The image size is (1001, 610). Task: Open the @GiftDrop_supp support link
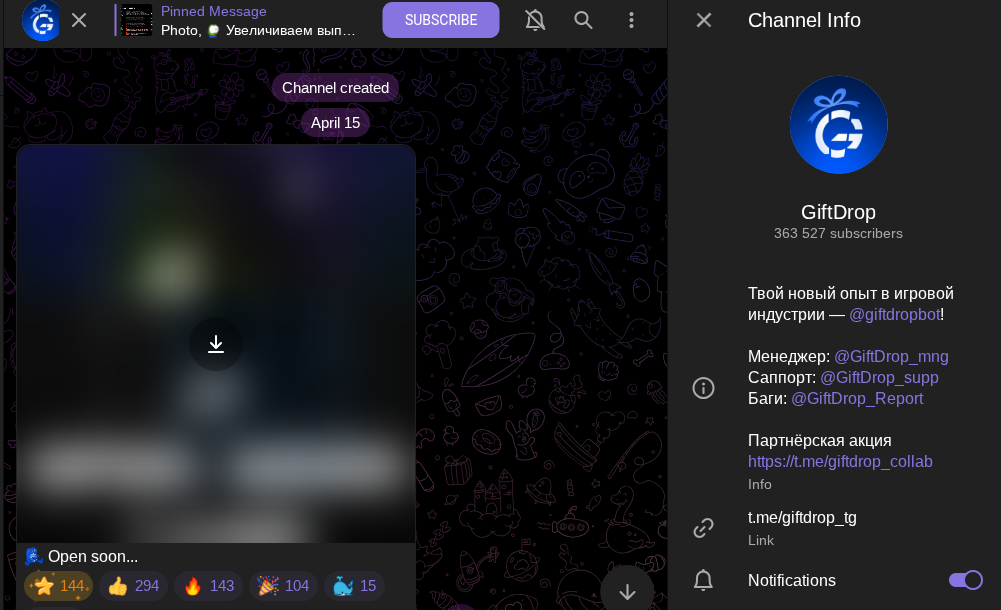[x=879, y=378]
